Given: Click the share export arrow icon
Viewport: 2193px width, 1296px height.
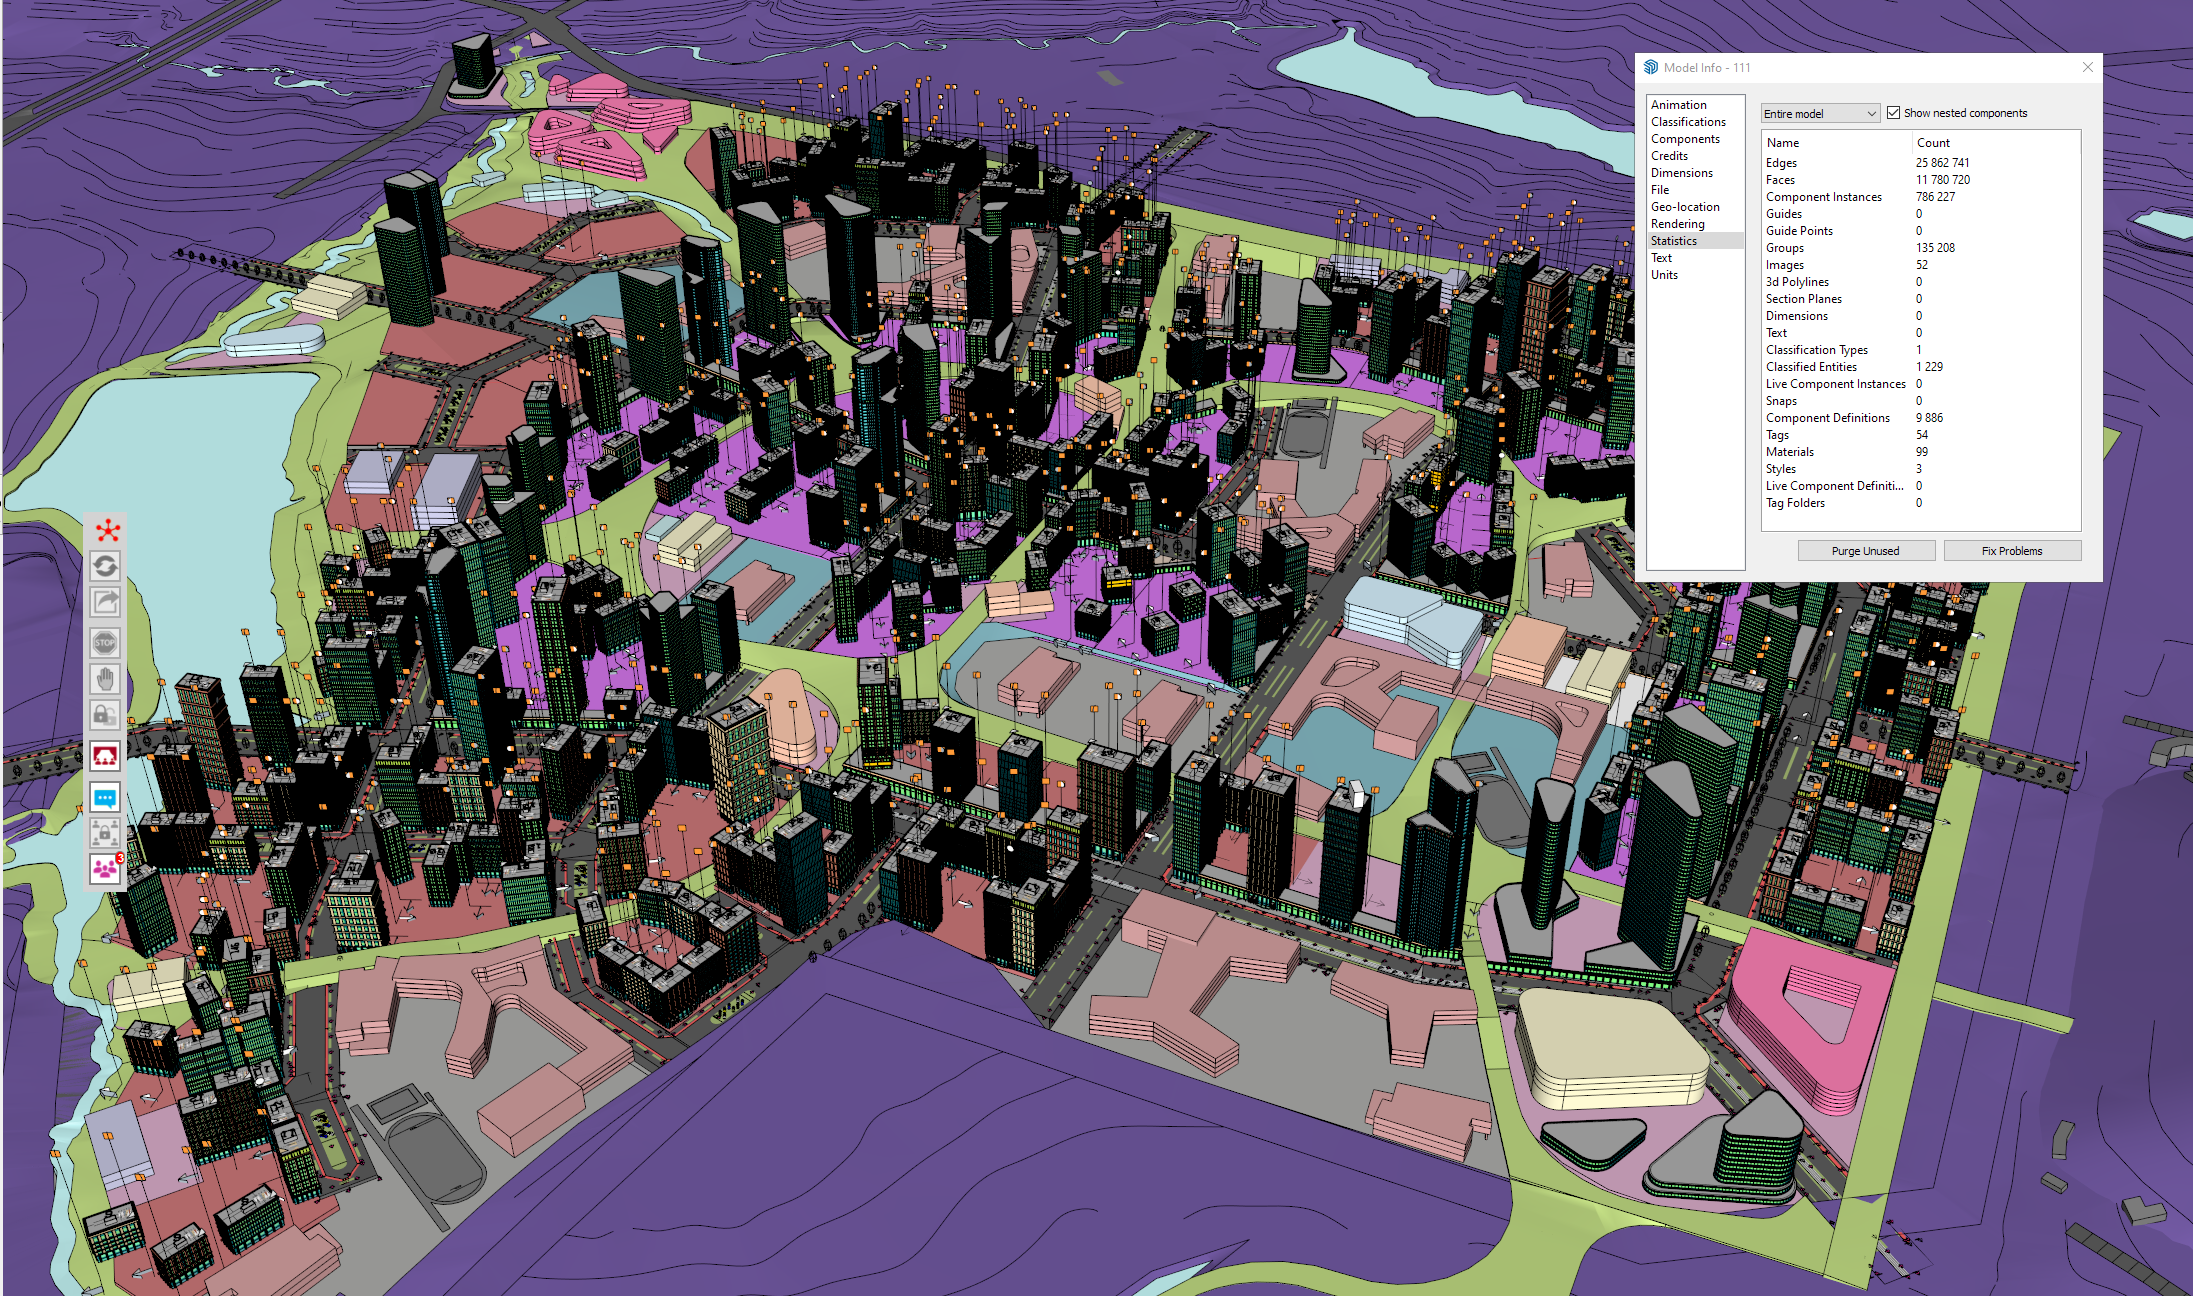Looking at the screenshot, I should coord(106,603).
